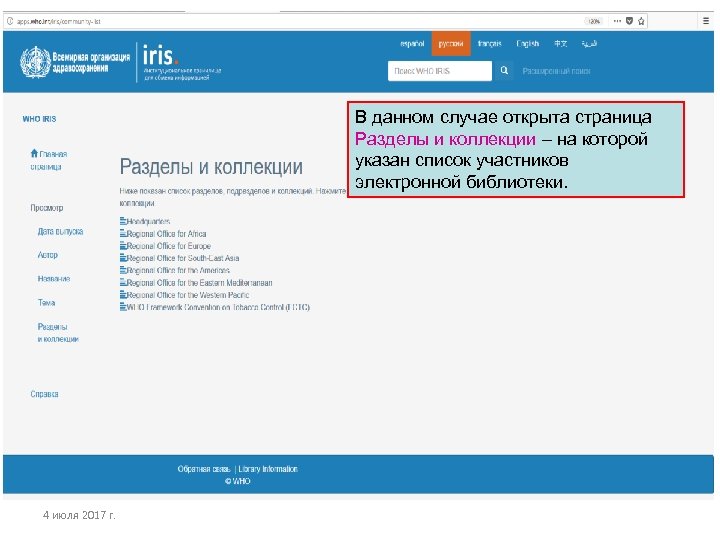Click the icon beside Regional Office for Africa
The height and width of the screenshot is (540, 720).
click(123, 233)
